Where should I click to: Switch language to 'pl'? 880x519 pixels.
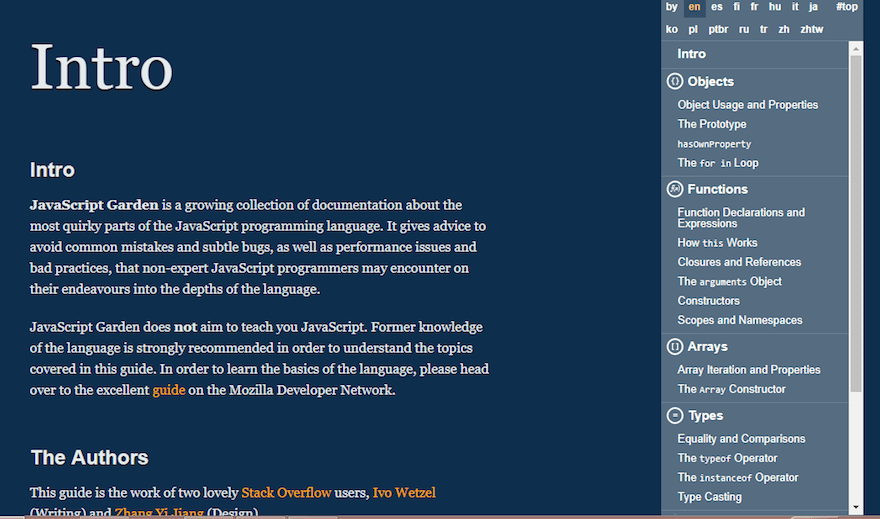693,29
